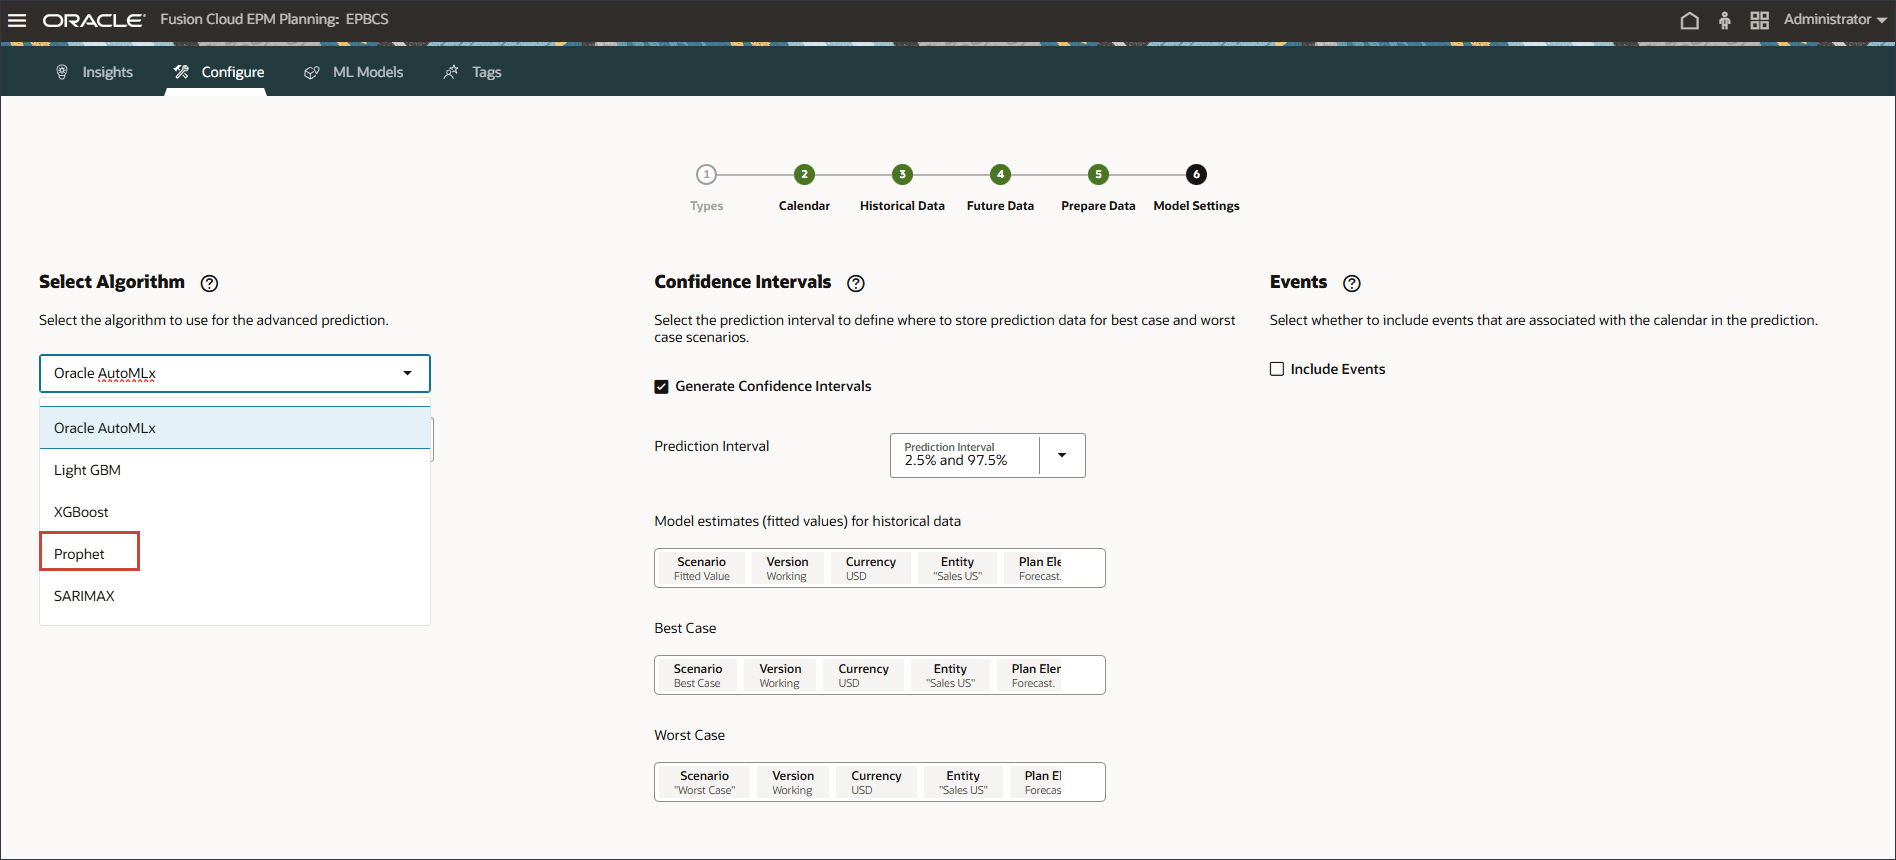Click Scenario Worst Case member

tap(705, 782)
